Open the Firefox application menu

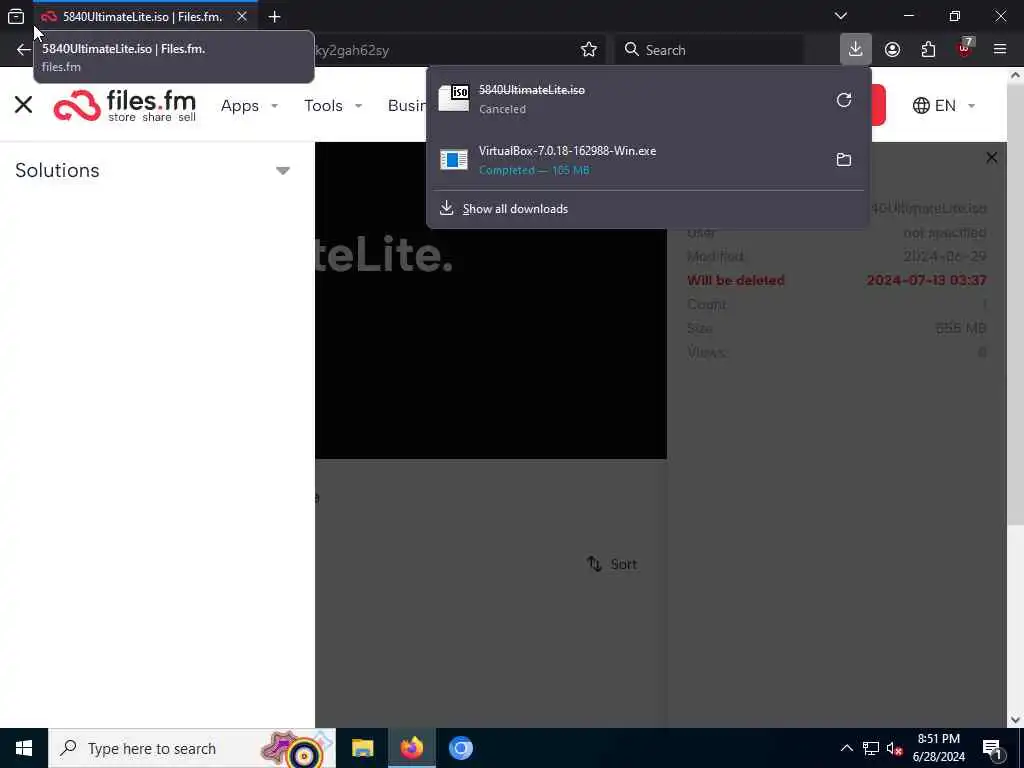click(x=1000, y=50)
